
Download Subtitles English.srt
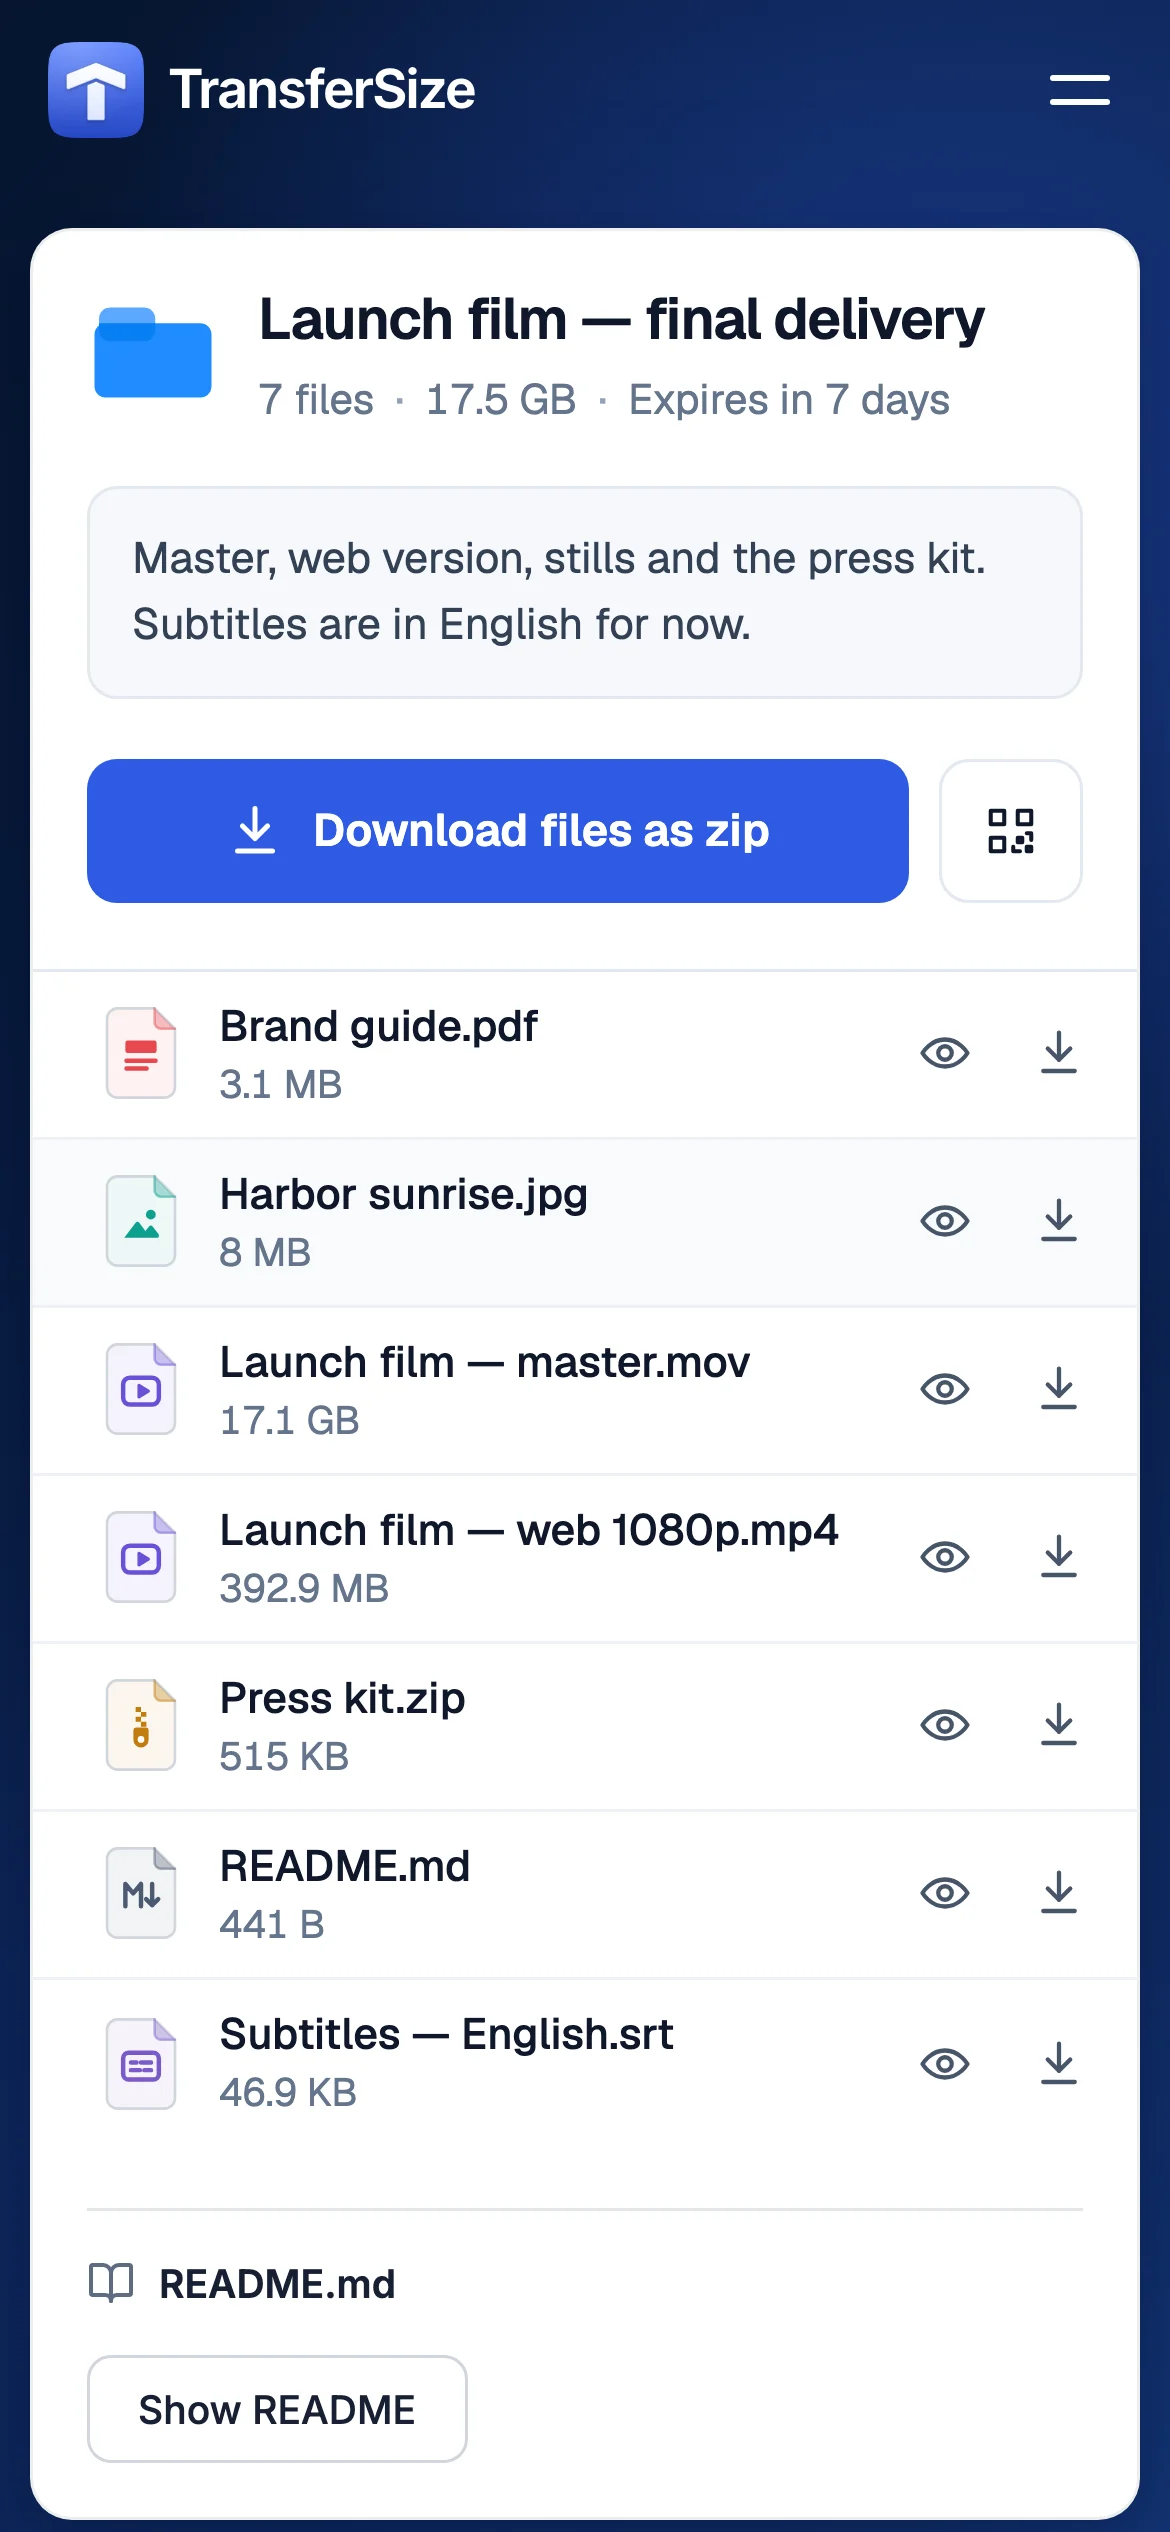(1059, 2064)
